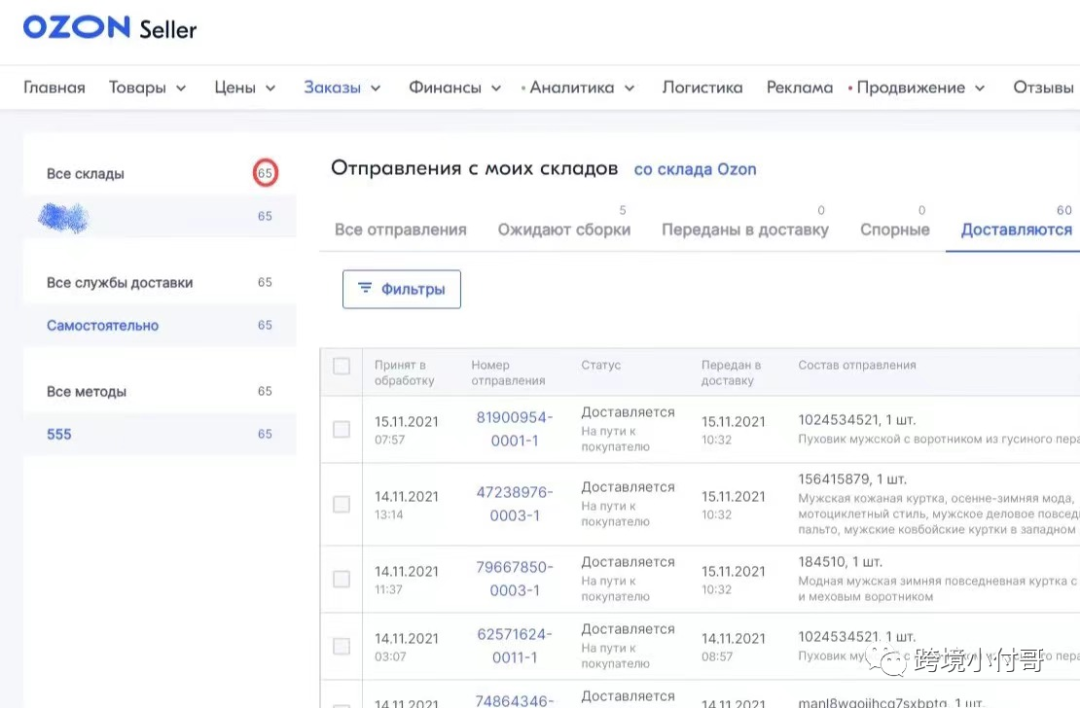
Task: Open shipment number 62571624-0011-1 link
Action: coord(514,646)
